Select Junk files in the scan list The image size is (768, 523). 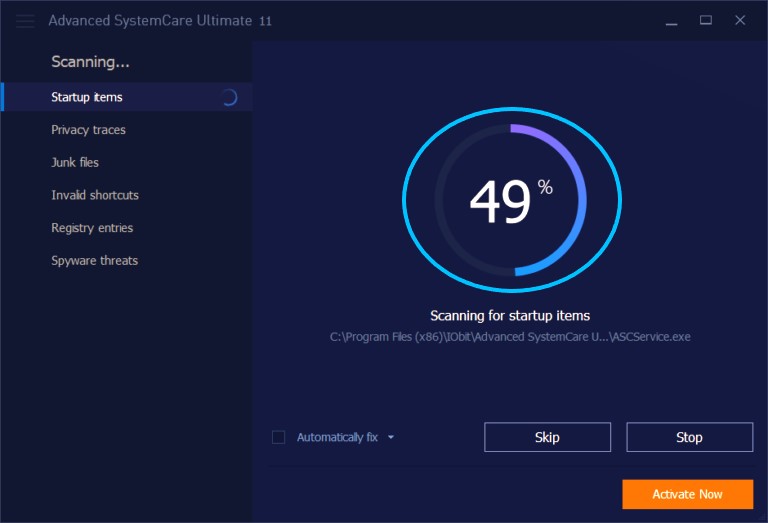pyautogui.click(x=75, y=163)
